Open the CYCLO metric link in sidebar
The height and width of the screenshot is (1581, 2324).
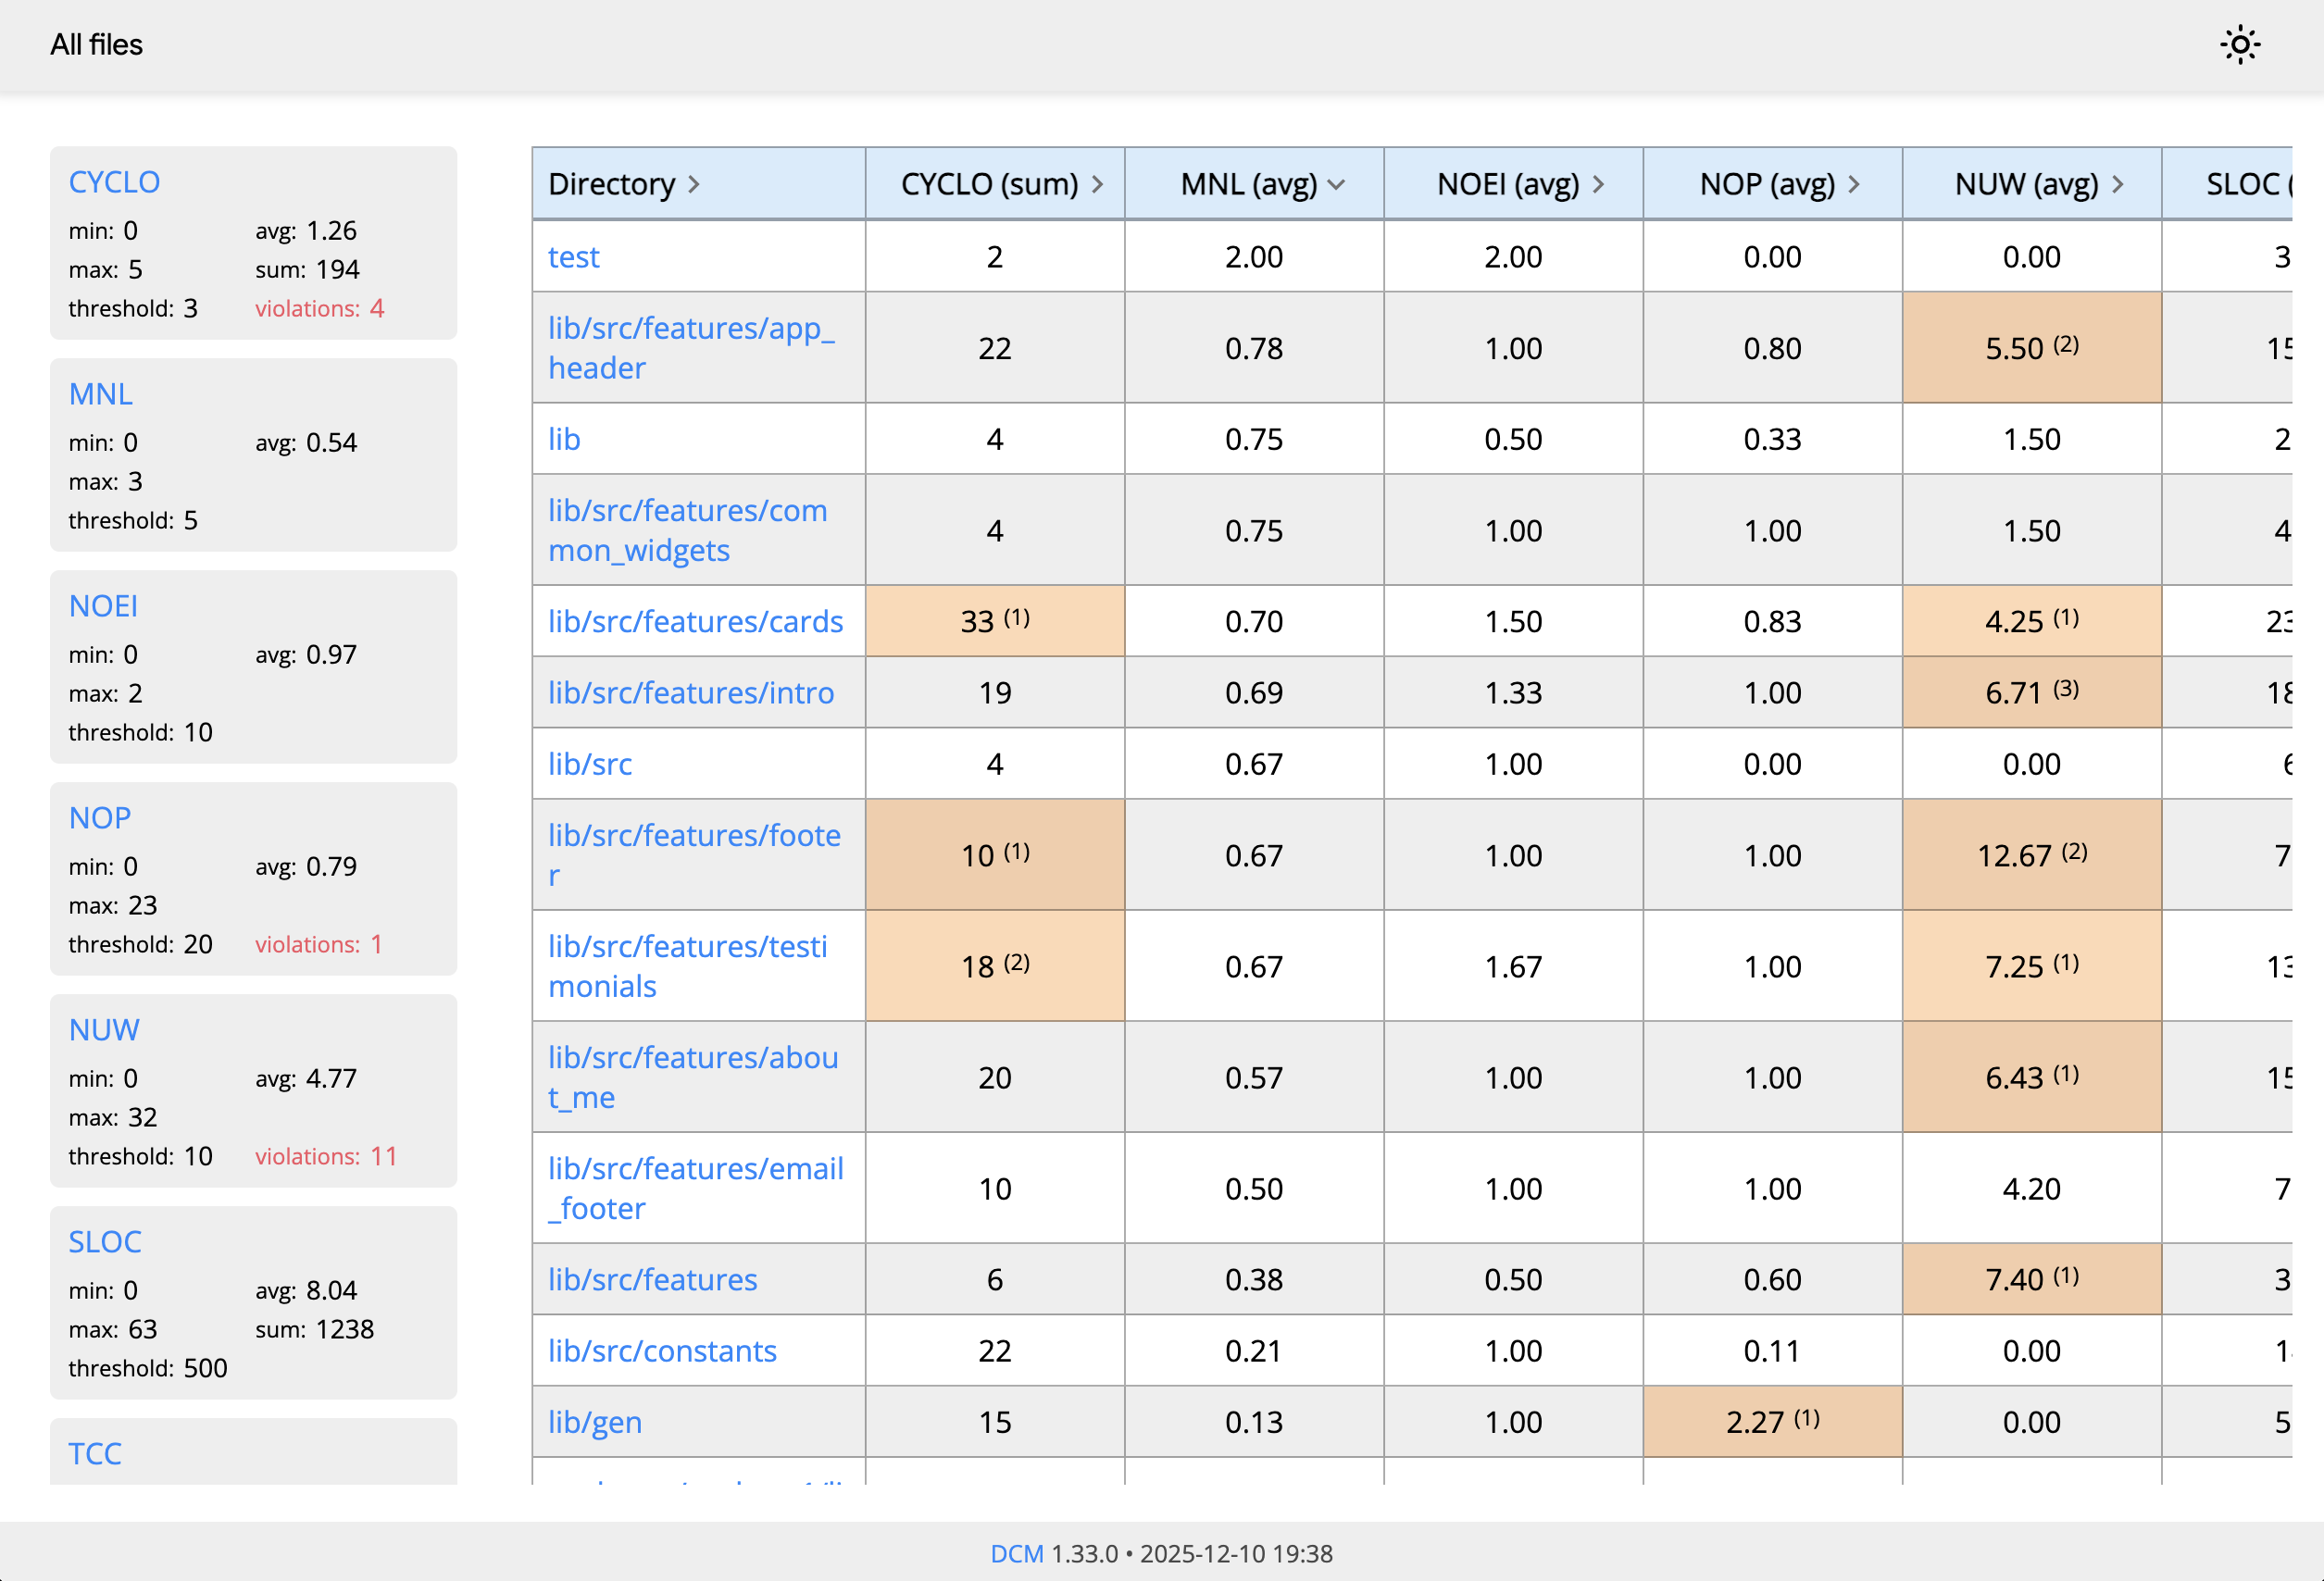click(x=114, y=182)
